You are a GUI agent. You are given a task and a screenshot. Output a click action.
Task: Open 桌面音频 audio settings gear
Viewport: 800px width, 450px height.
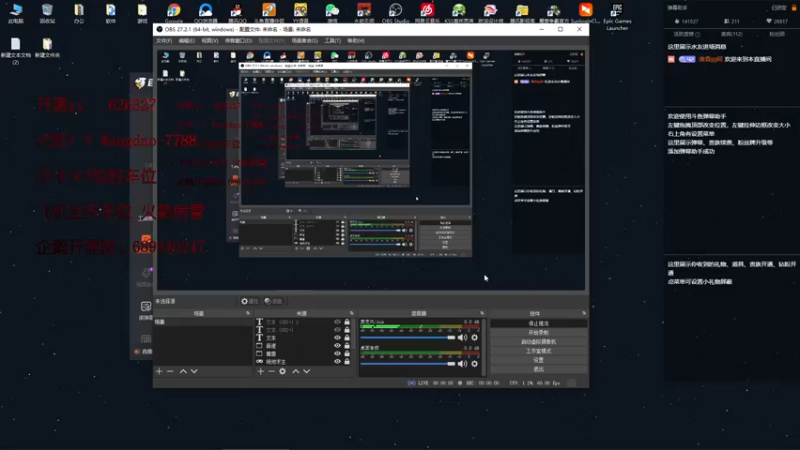point(474,364)
